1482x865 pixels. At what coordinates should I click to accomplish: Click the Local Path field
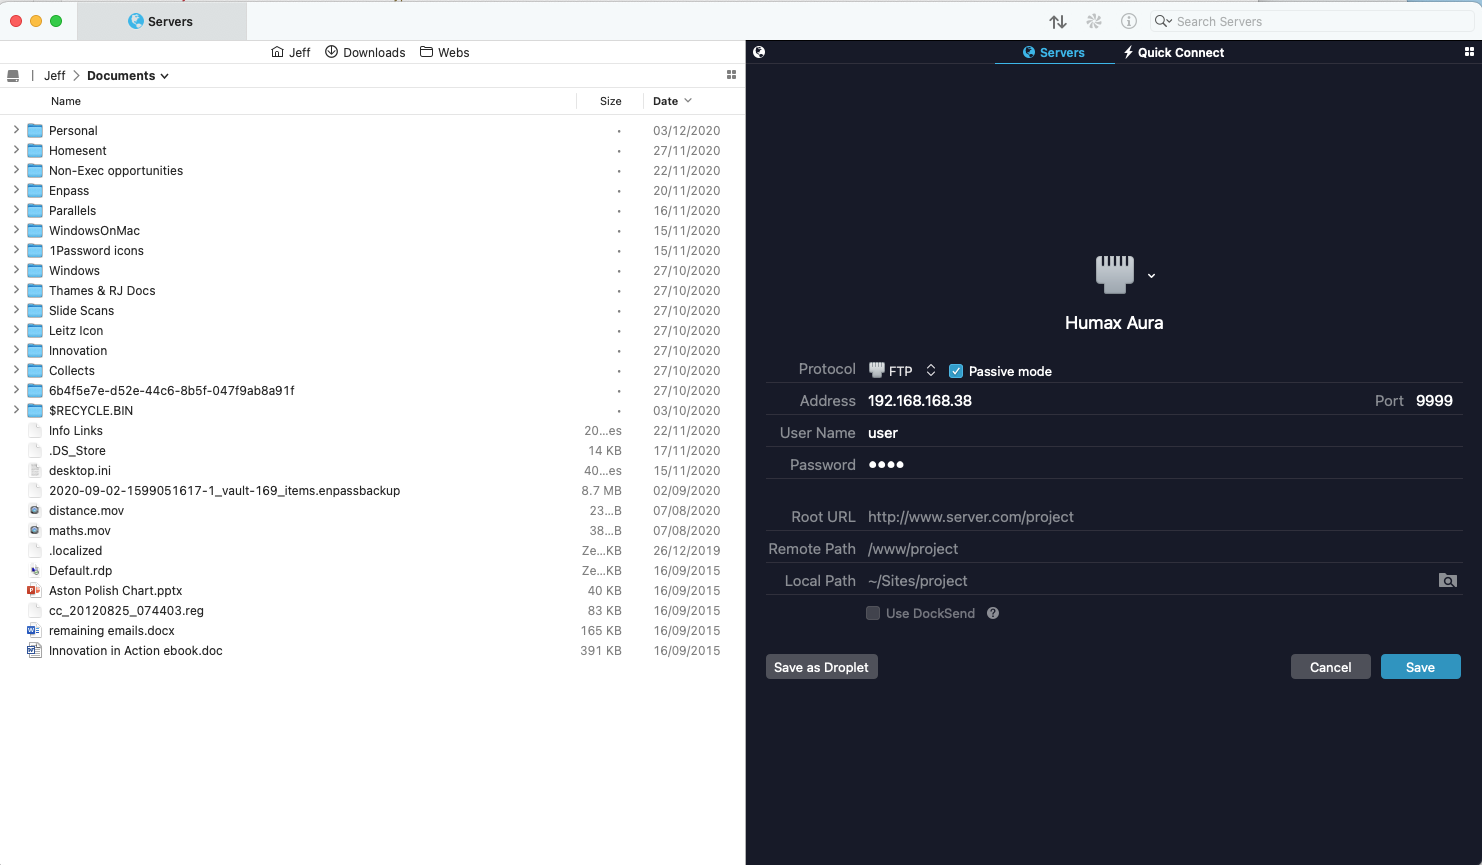click(1150, 580)
